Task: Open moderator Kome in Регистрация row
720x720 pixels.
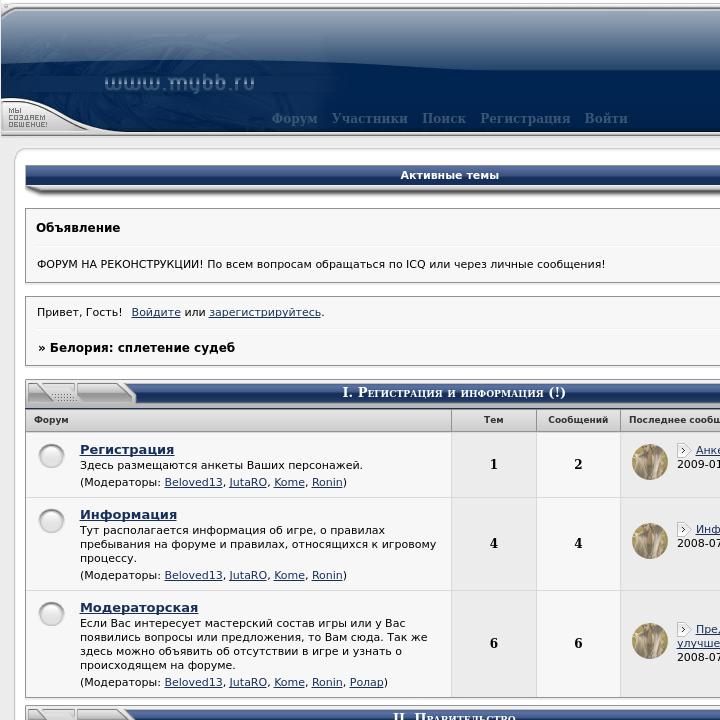Action: coord(289,482)
